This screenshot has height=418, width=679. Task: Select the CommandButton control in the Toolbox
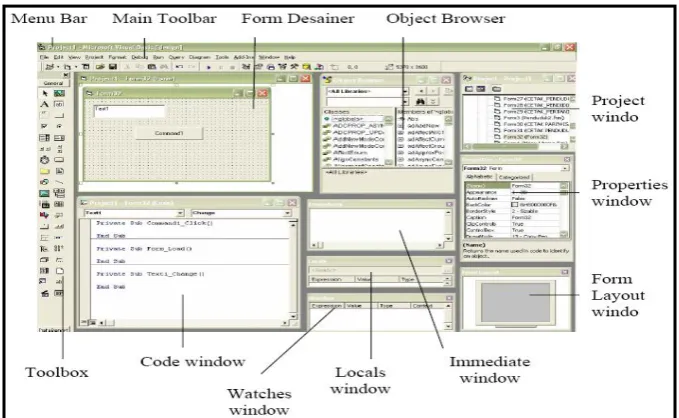[x=59, y=116]
